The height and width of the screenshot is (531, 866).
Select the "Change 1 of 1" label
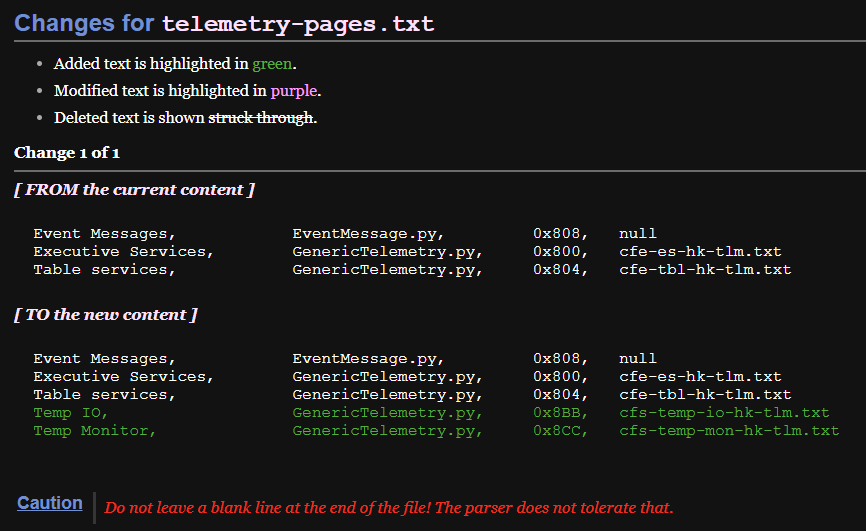[67, 153]
